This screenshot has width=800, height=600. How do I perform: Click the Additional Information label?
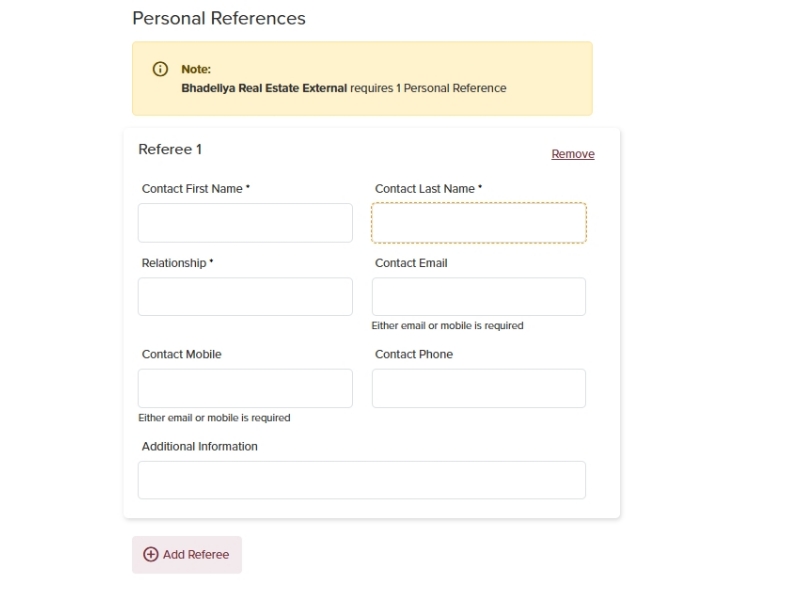click(200, 446)
